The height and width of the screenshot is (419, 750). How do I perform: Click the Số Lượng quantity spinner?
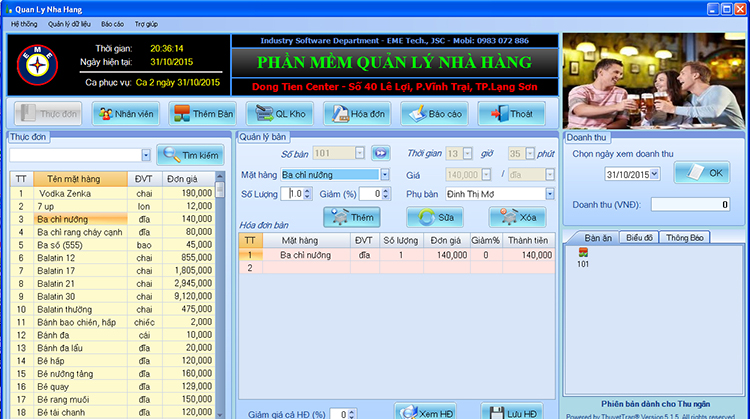[x=295, y=194]
